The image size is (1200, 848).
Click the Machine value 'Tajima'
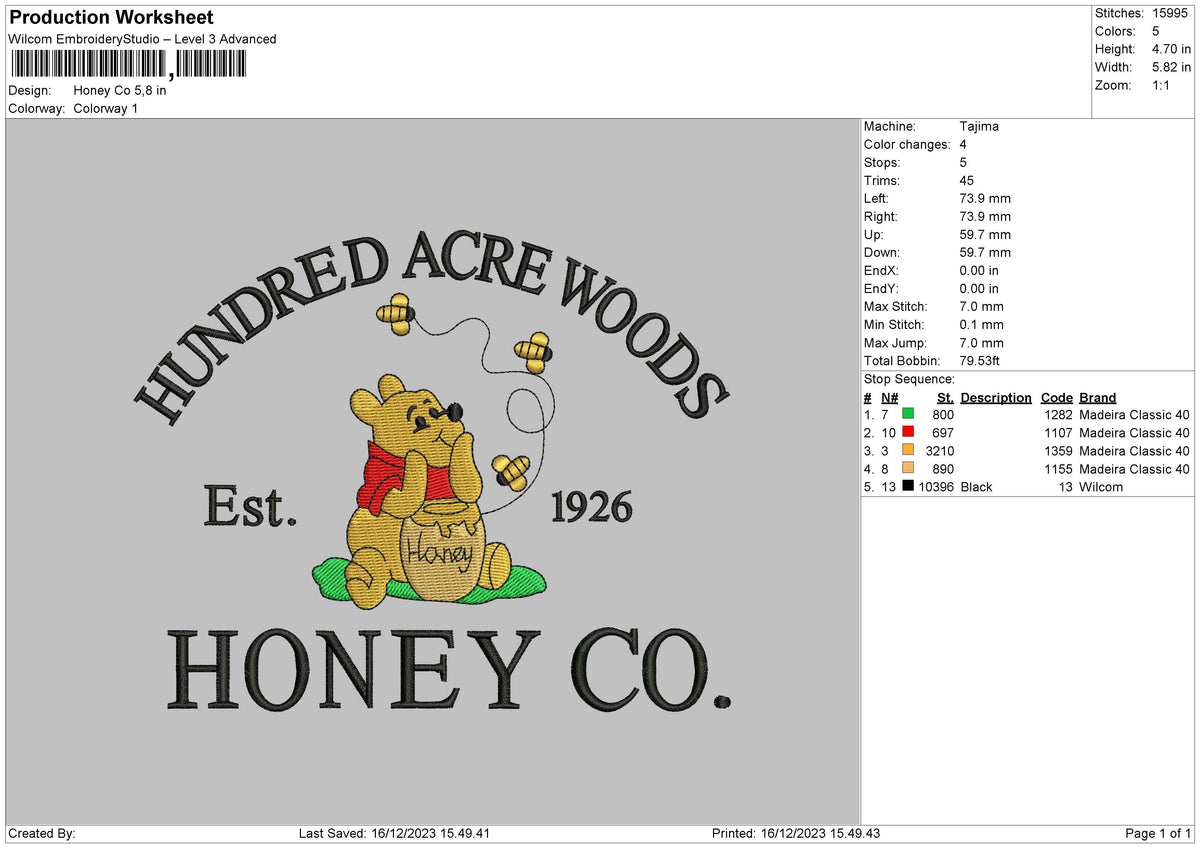coord(979,126)
